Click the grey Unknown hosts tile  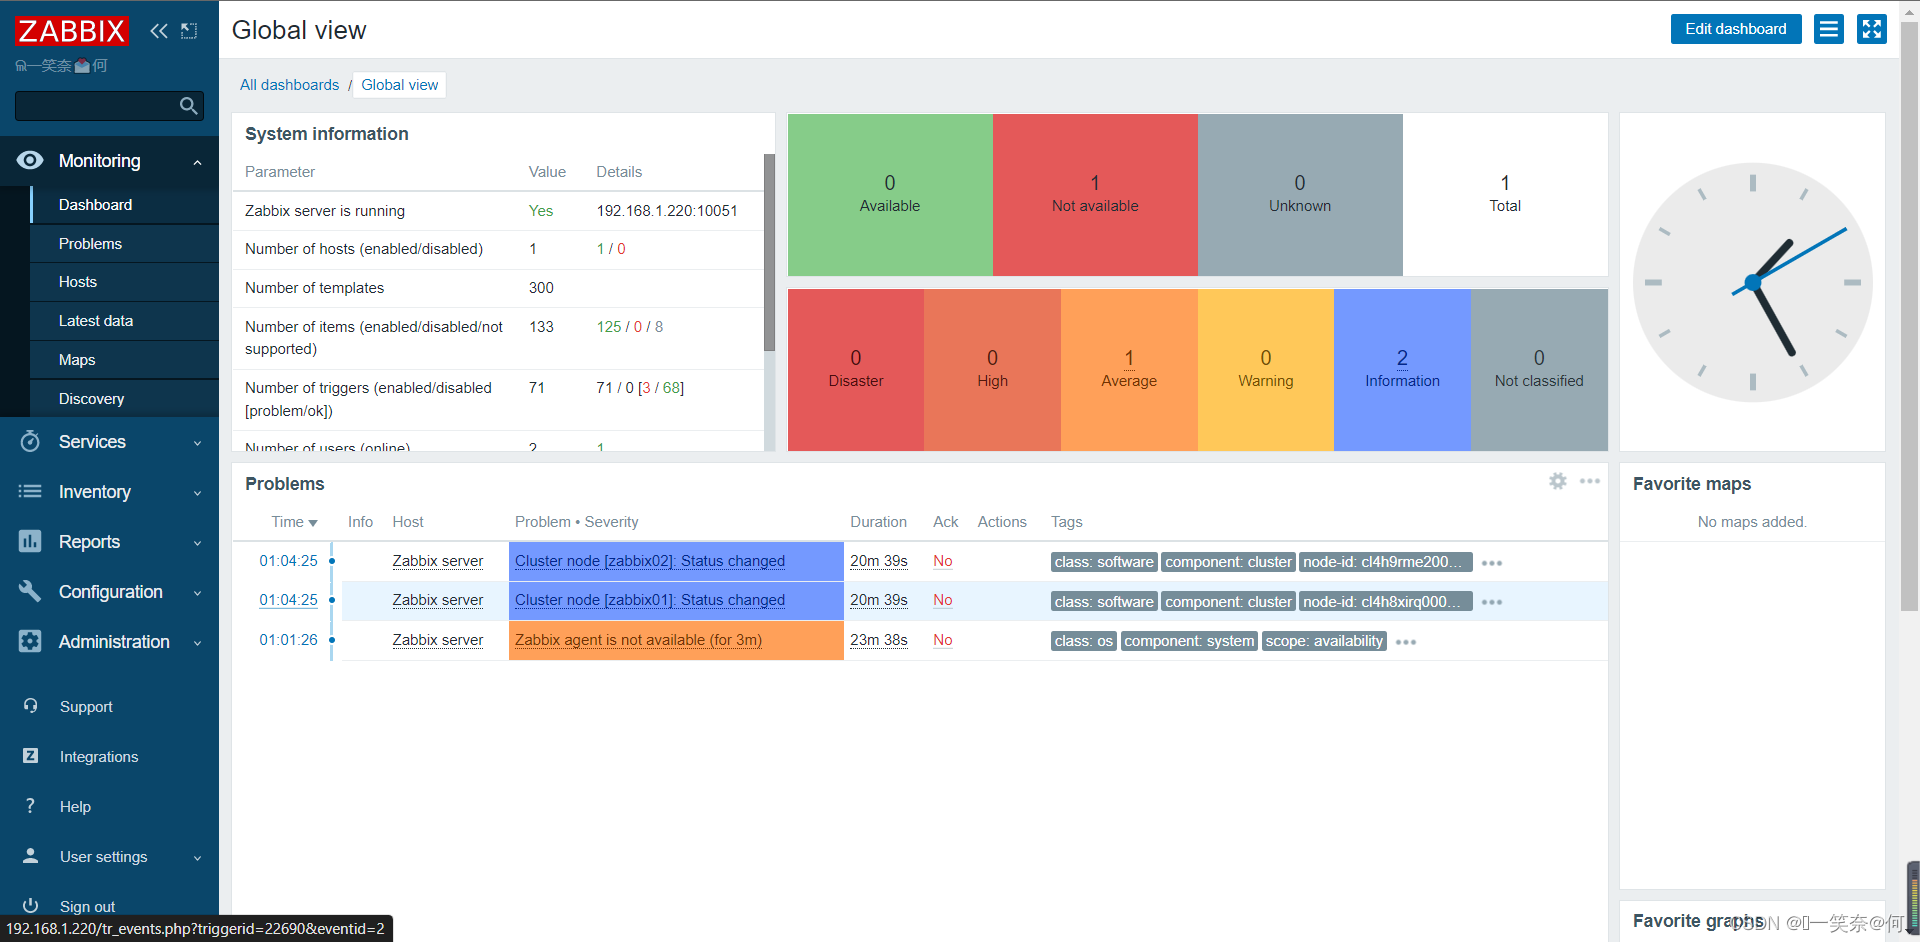tap(1300, 195)
